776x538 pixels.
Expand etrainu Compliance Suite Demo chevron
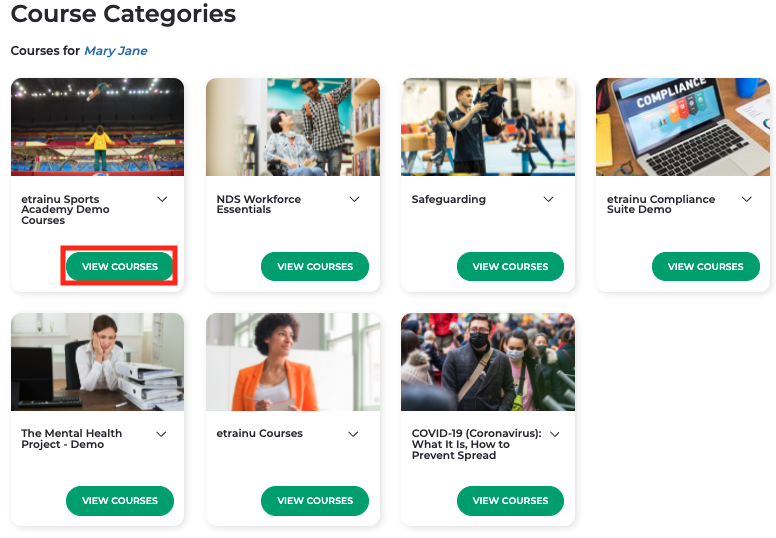pos(746,200)
